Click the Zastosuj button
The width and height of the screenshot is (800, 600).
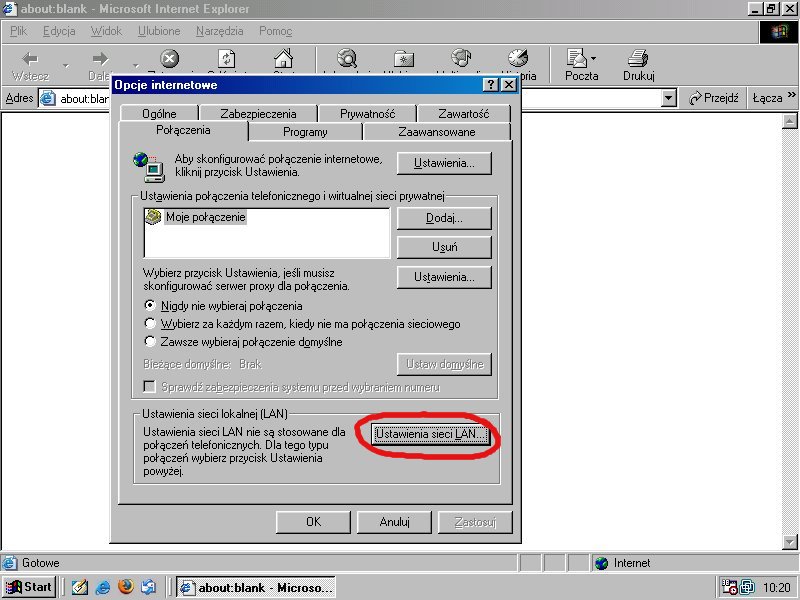tap(475, 522)
